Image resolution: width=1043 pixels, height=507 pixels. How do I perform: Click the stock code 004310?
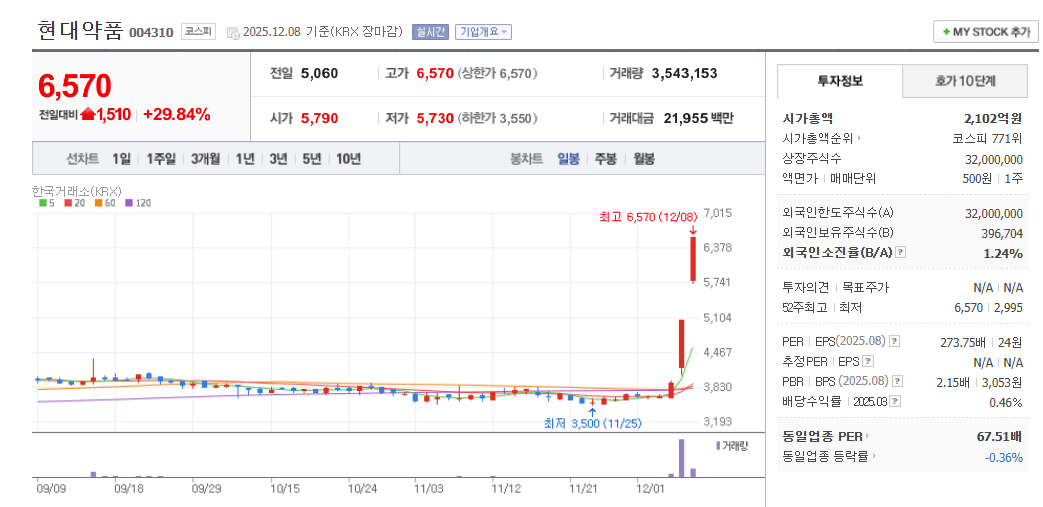[x=151, y=33]
